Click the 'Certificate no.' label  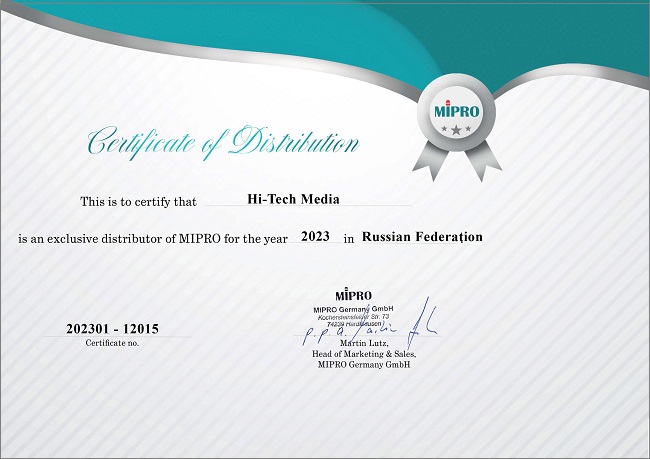click(x=112, y=343)
